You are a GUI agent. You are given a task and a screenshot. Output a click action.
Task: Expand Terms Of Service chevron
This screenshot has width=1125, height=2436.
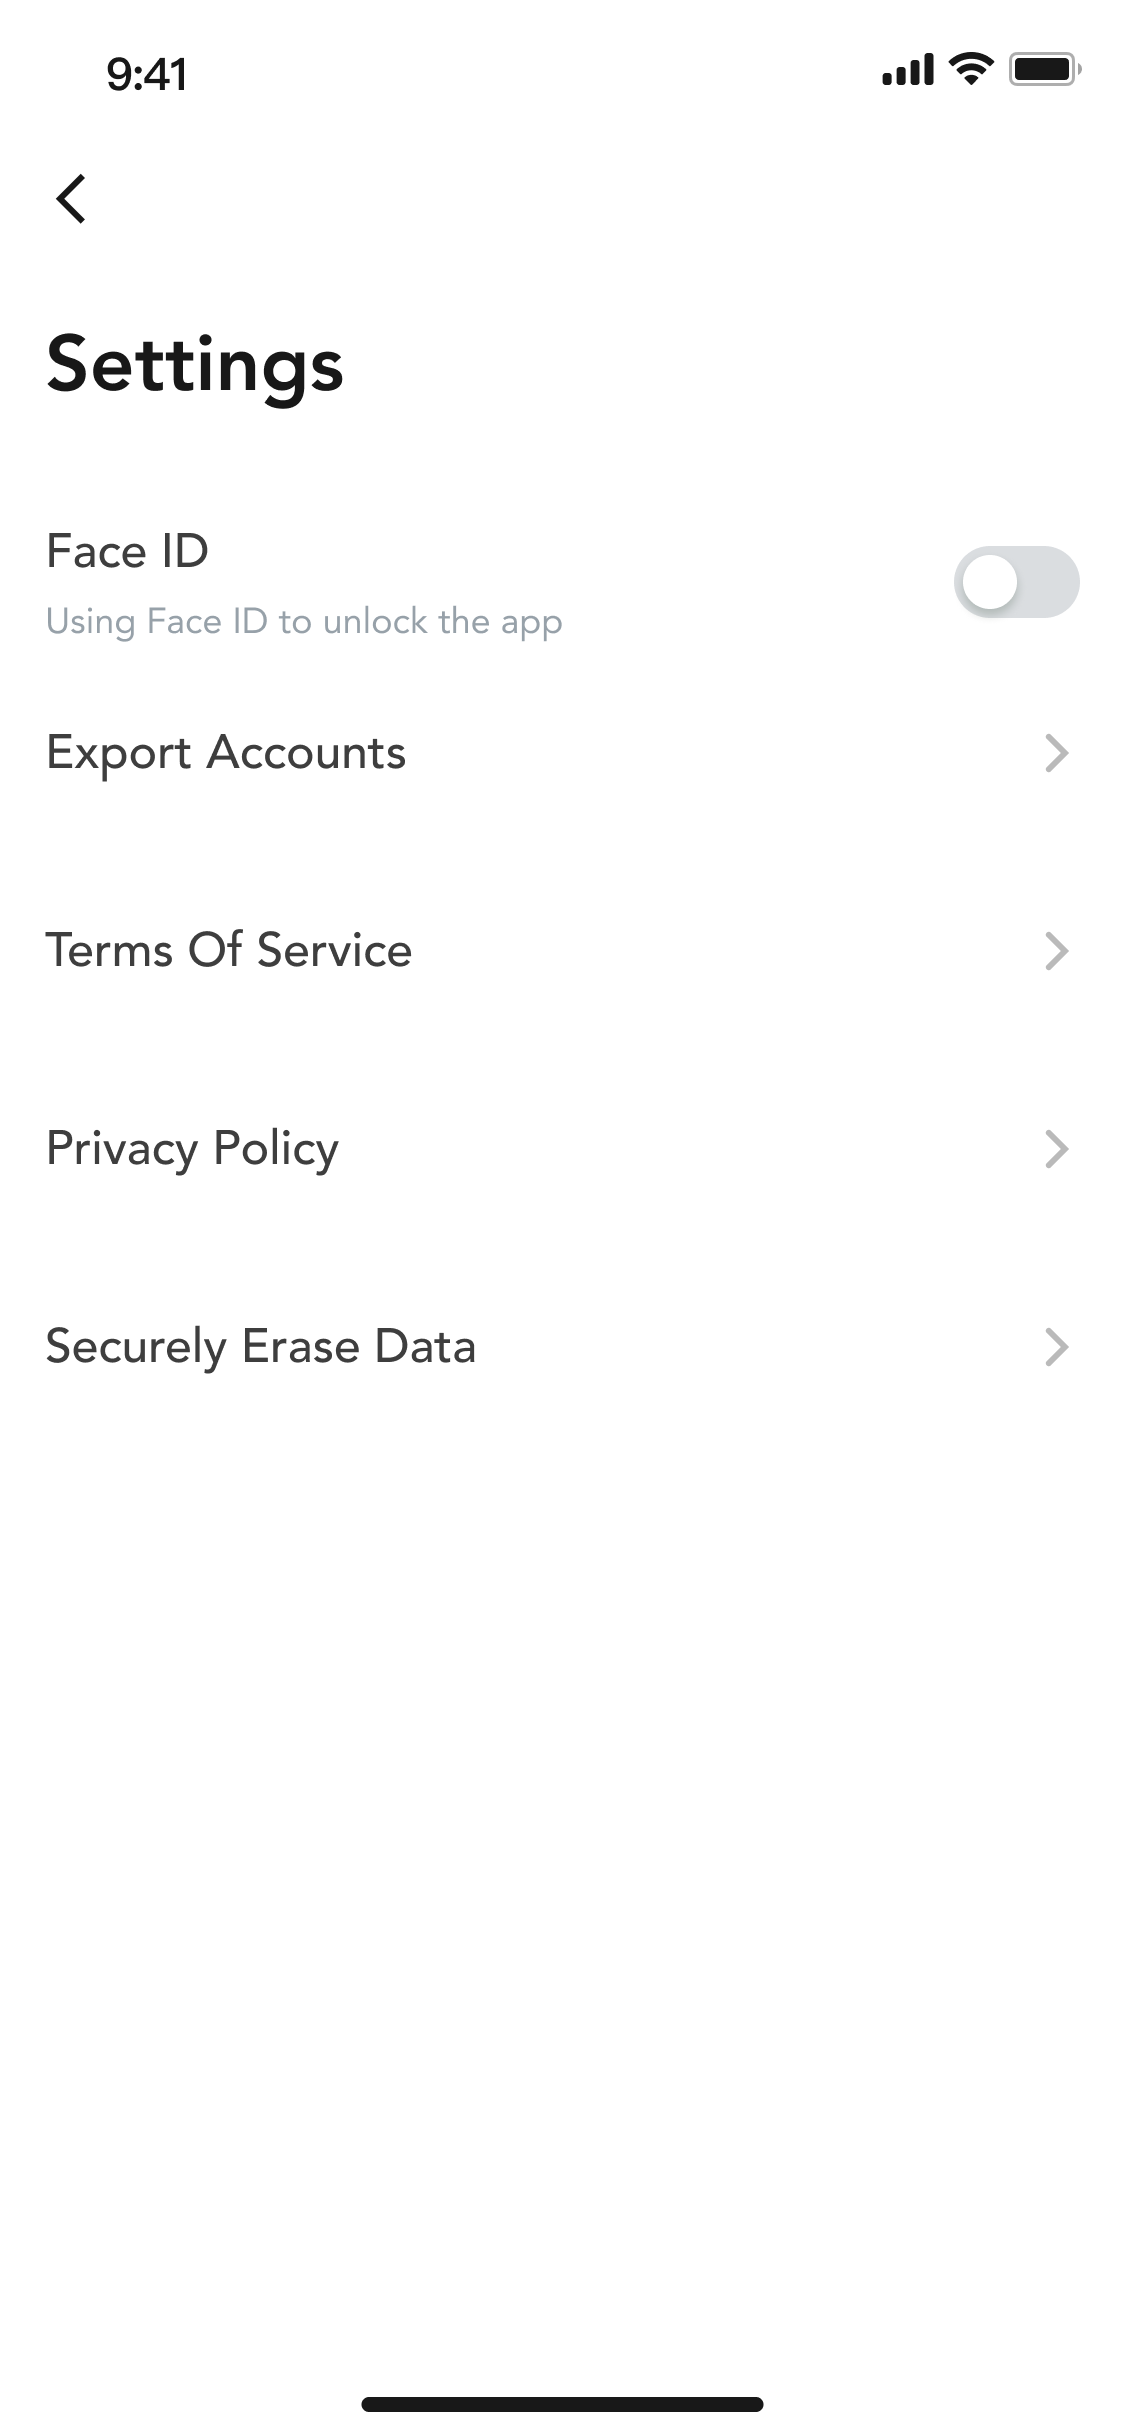pyautogui.click(x=1056, y=951)
